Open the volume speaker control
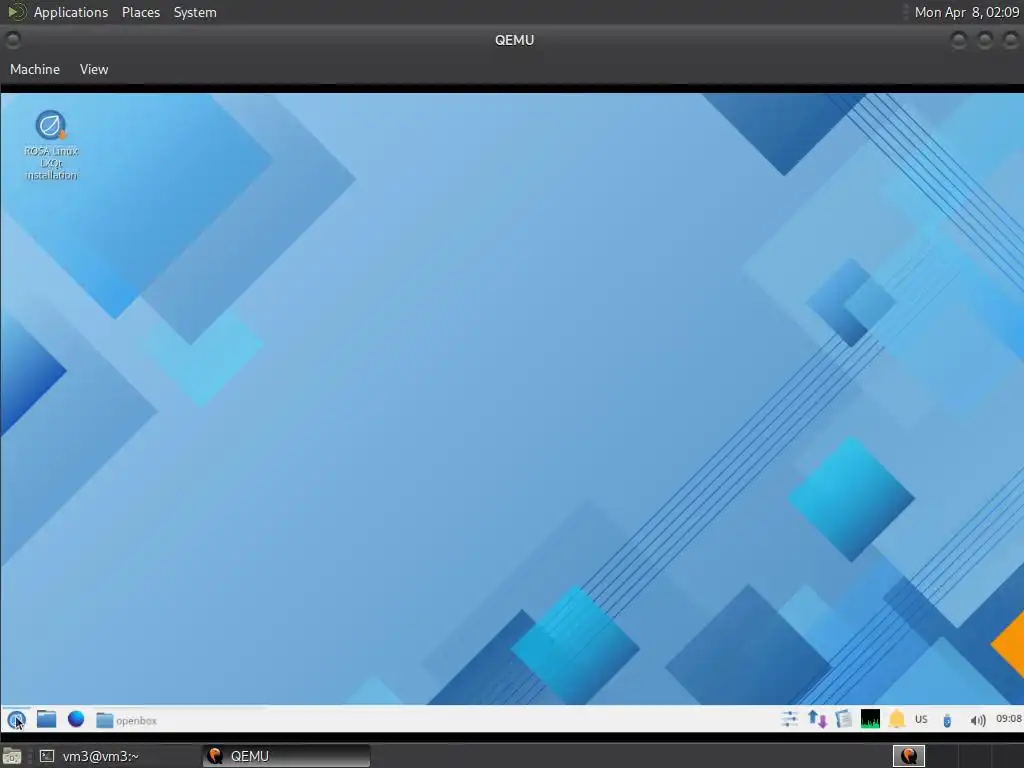 point(977,720)
